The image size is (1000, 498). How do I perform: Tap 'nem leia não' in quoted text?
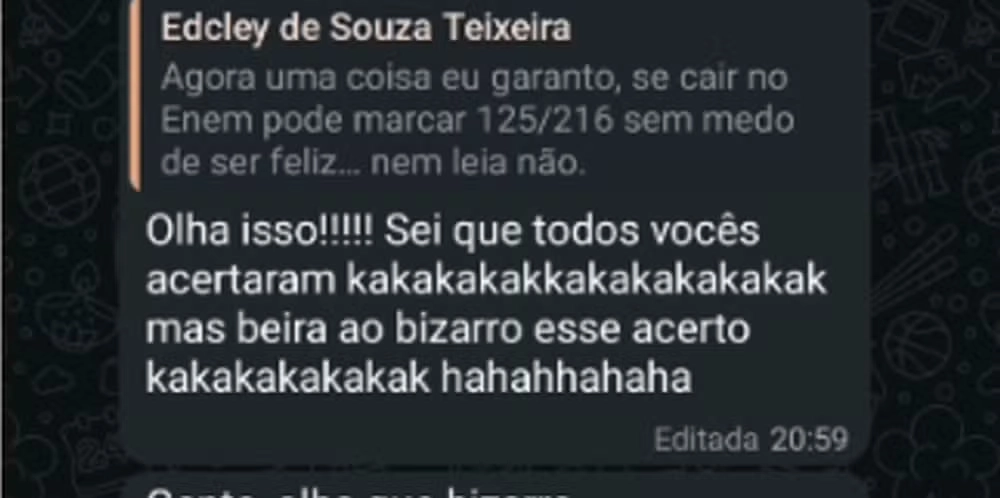(x=478, y=166)
